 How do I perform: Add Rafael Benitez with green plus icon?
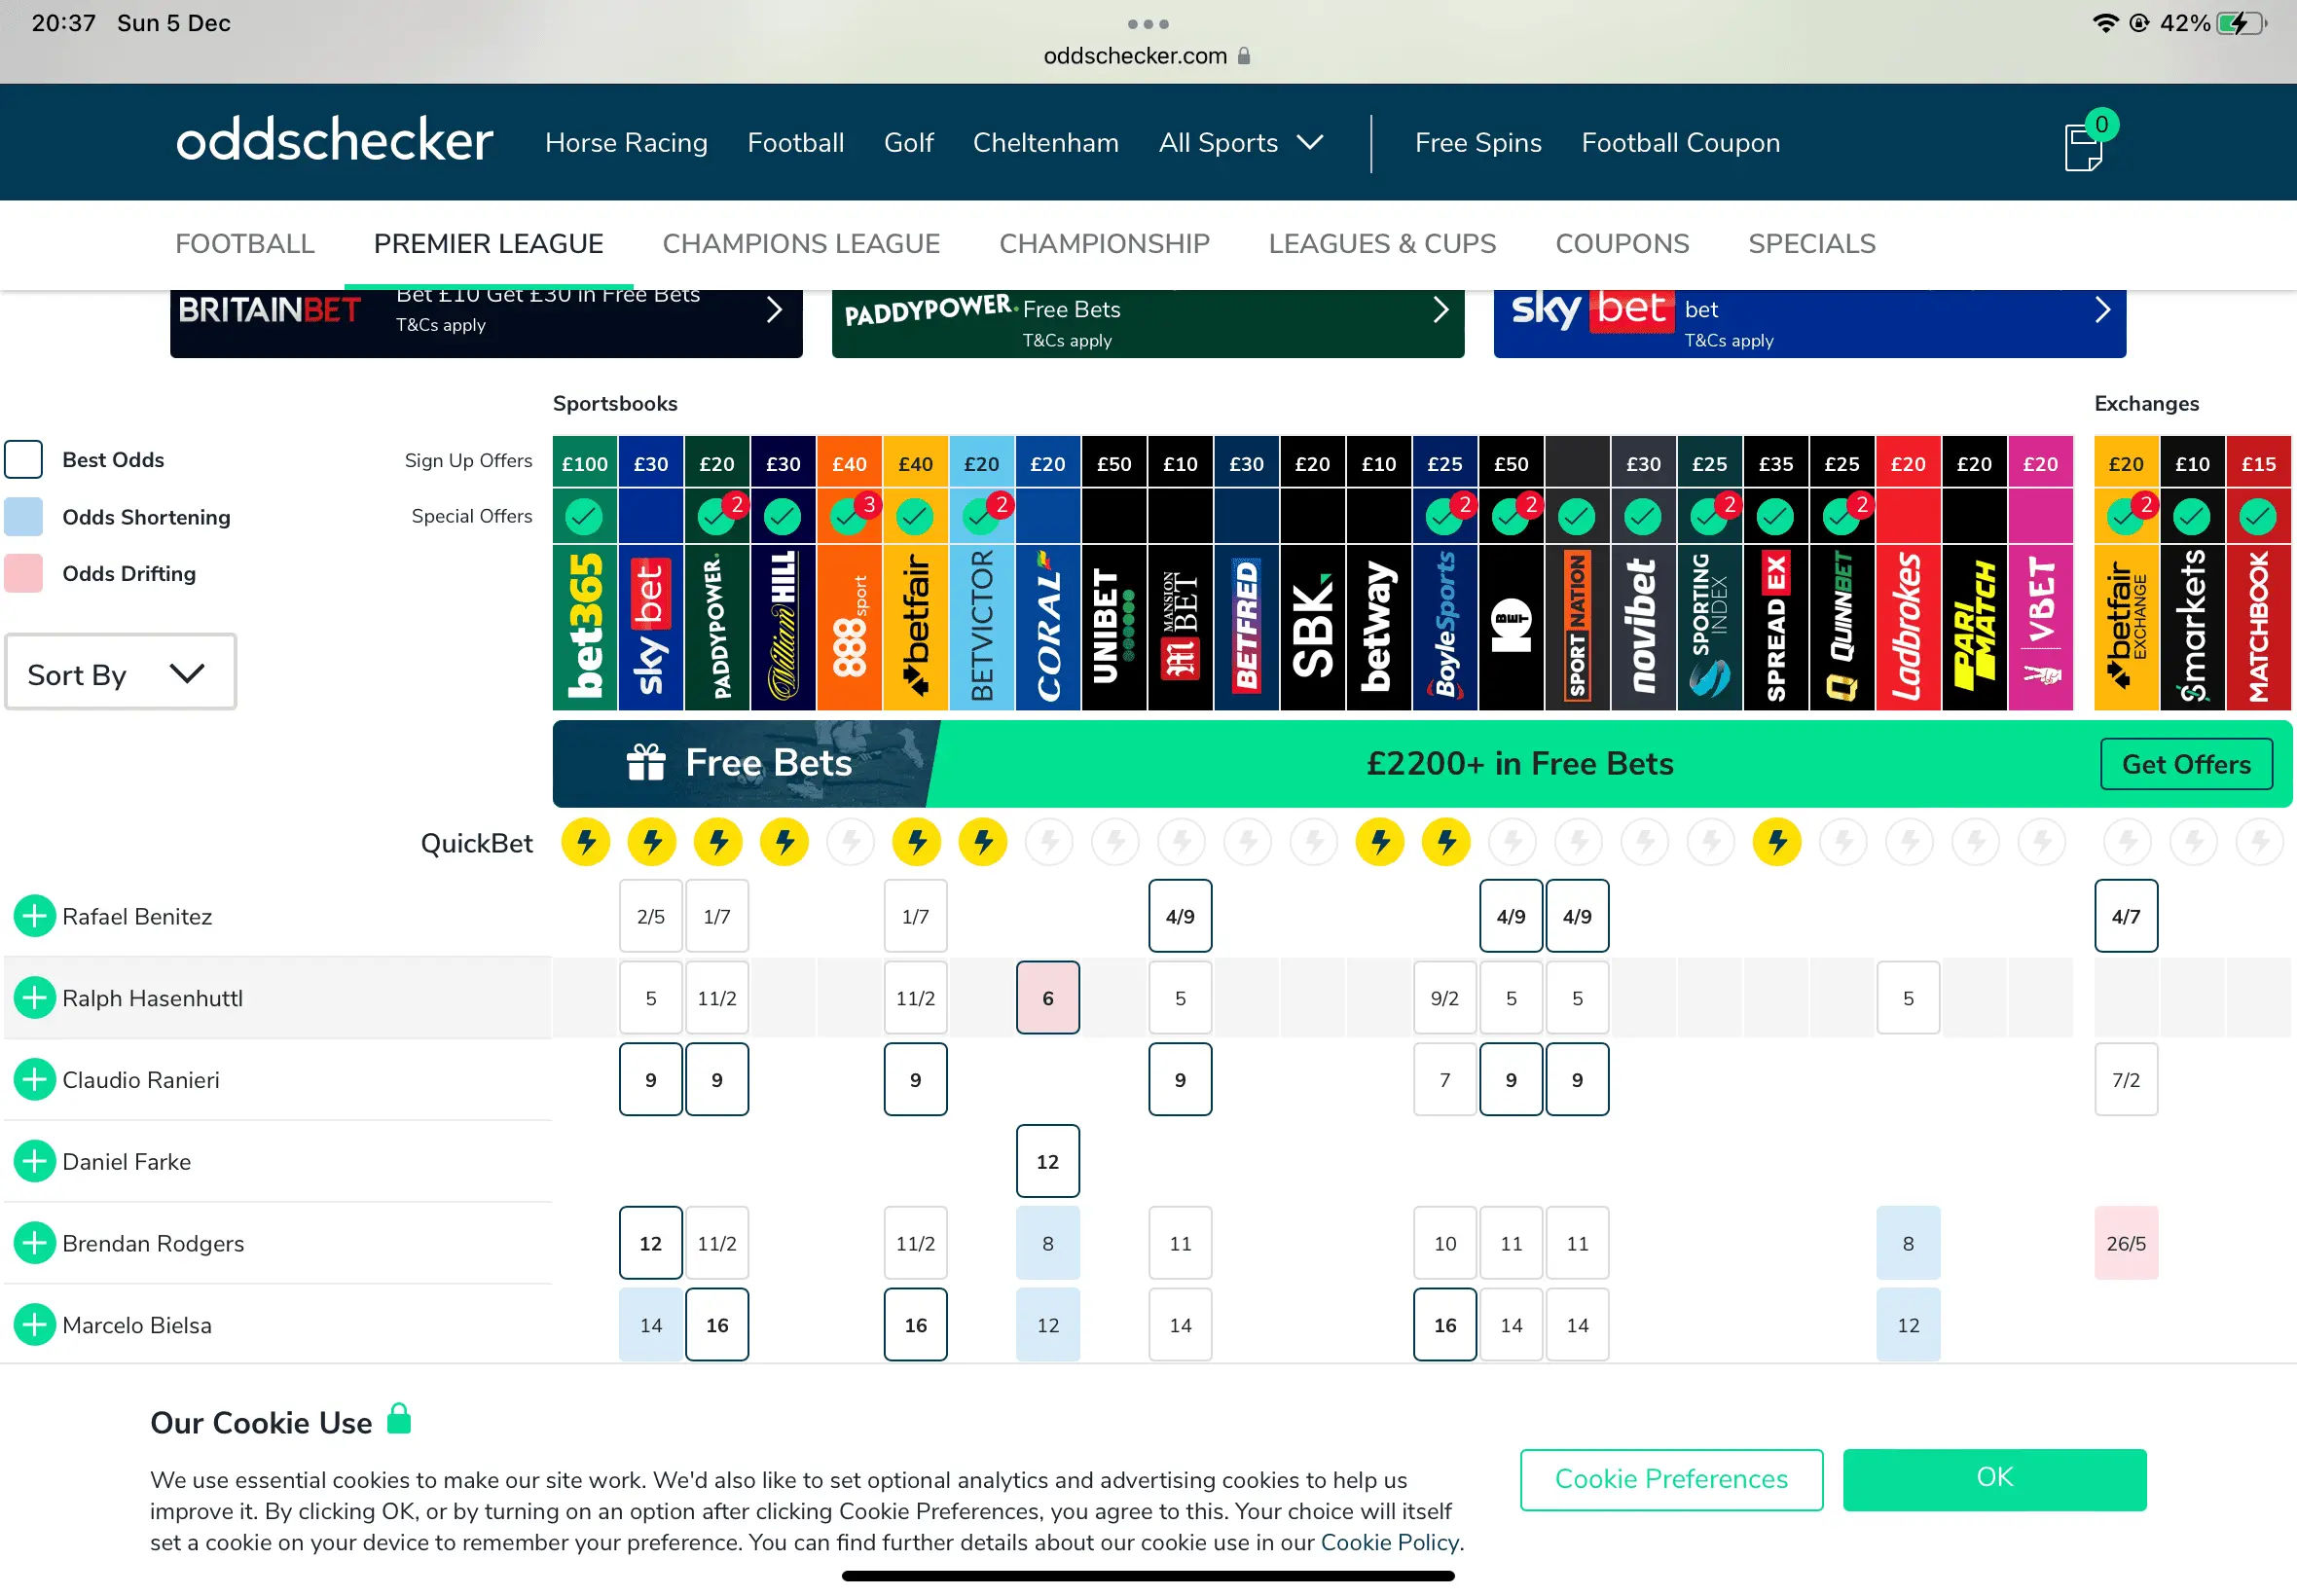34,916
